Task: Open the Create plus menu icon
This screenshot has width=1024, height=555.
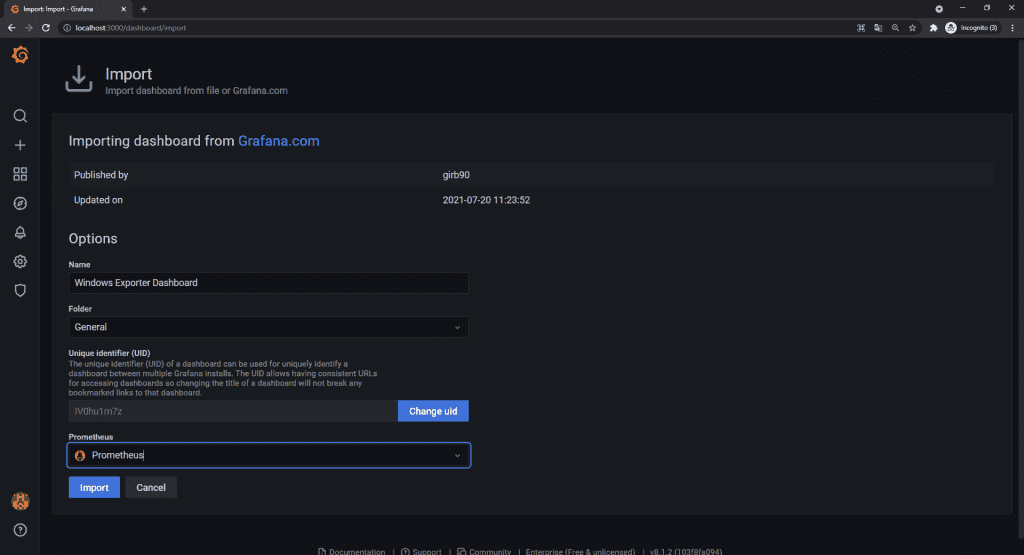Action: pyautogui.click(x=20, y=145)
